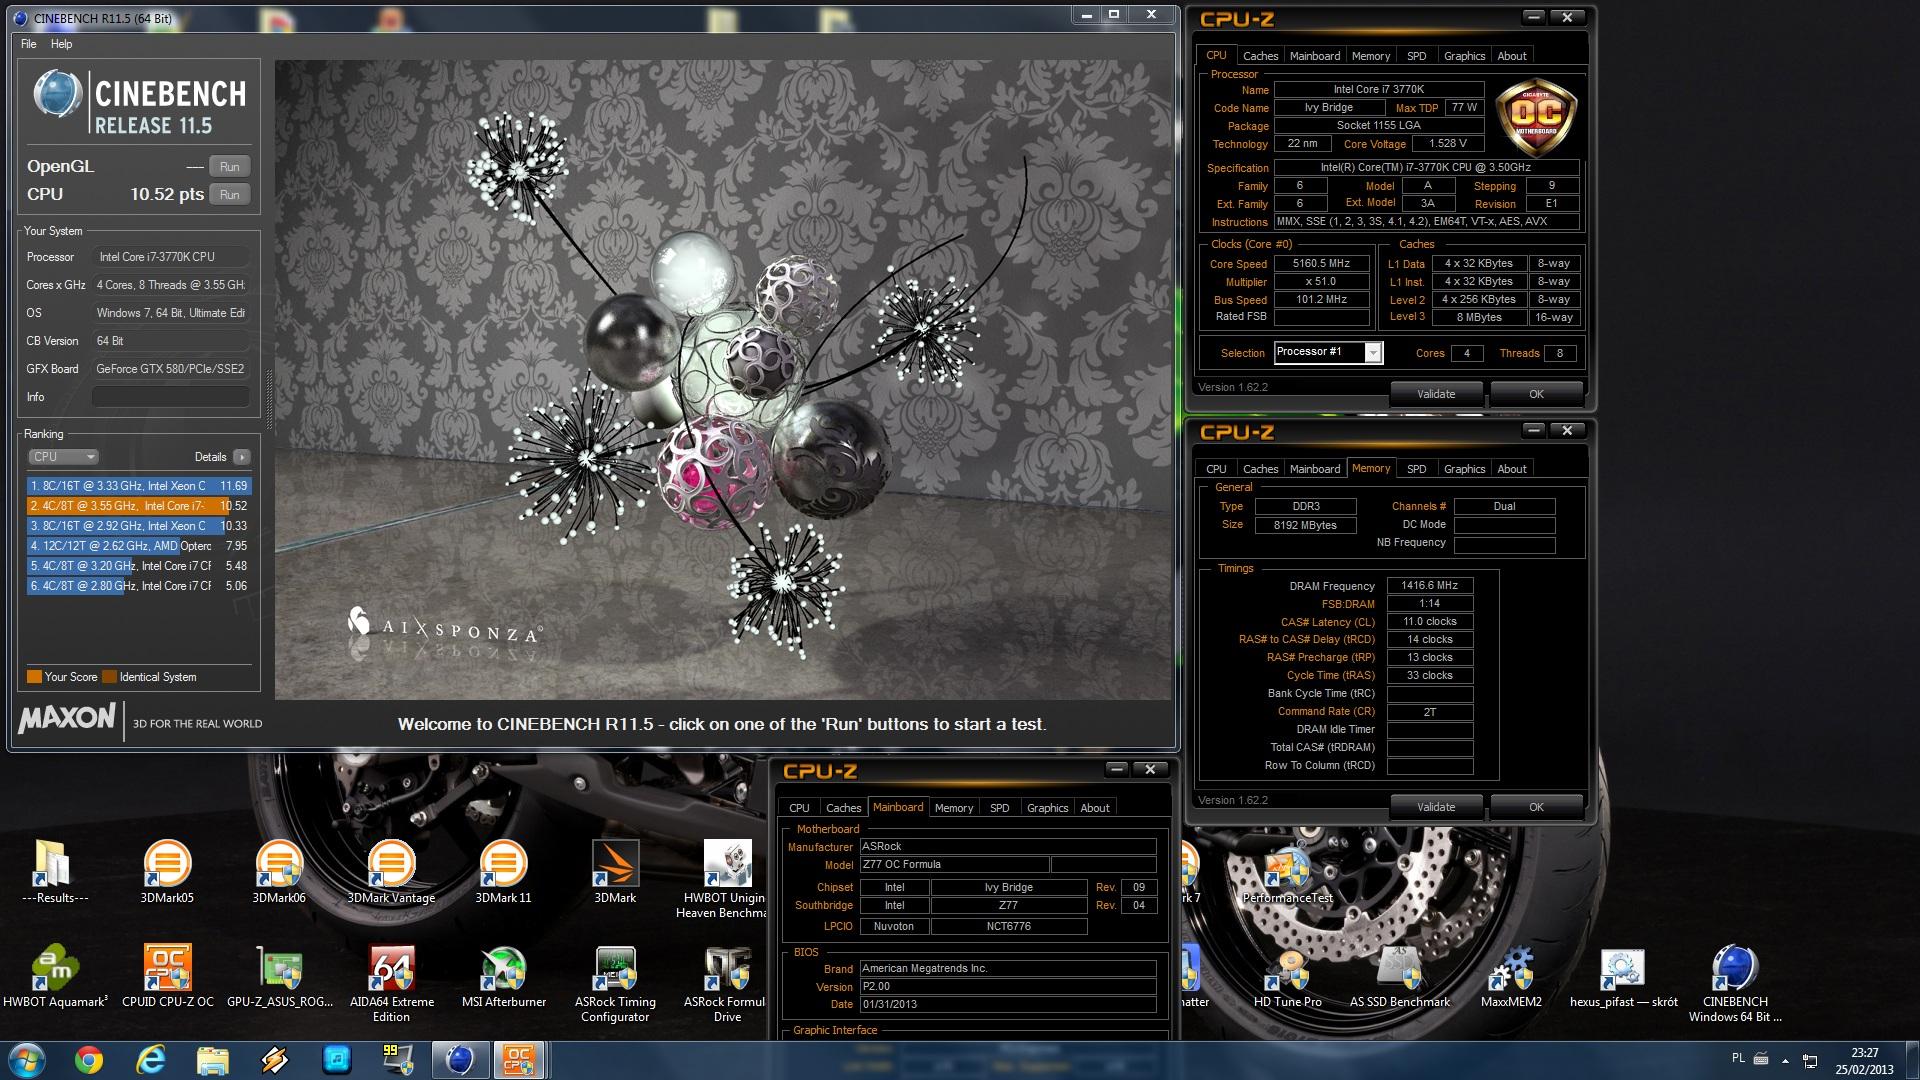This screenshot has width=1920, height=1080.
Task: Launch HWBOT Aquamark3 desktop shortcut
Action: [55, 976]
